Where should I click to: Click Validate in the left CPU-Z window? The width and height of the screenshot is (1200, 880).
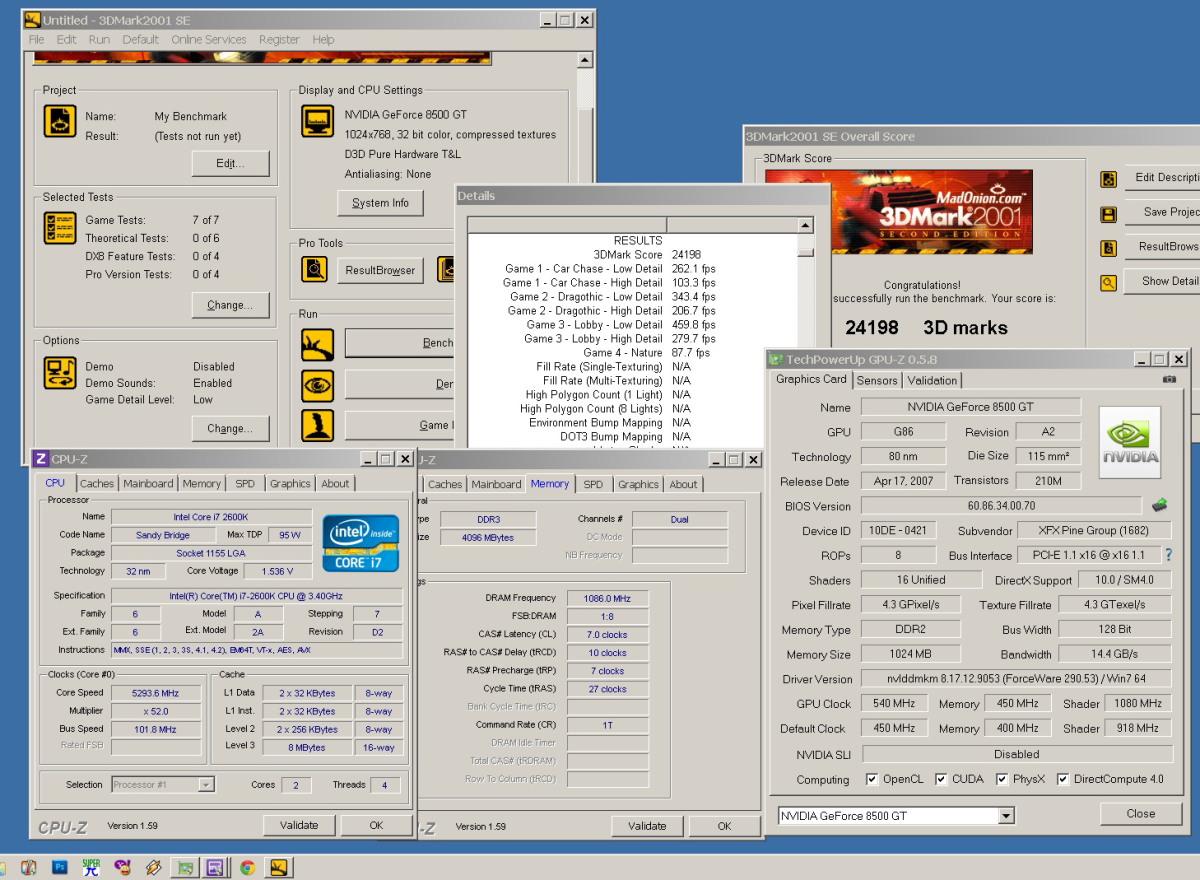[298, 826]
